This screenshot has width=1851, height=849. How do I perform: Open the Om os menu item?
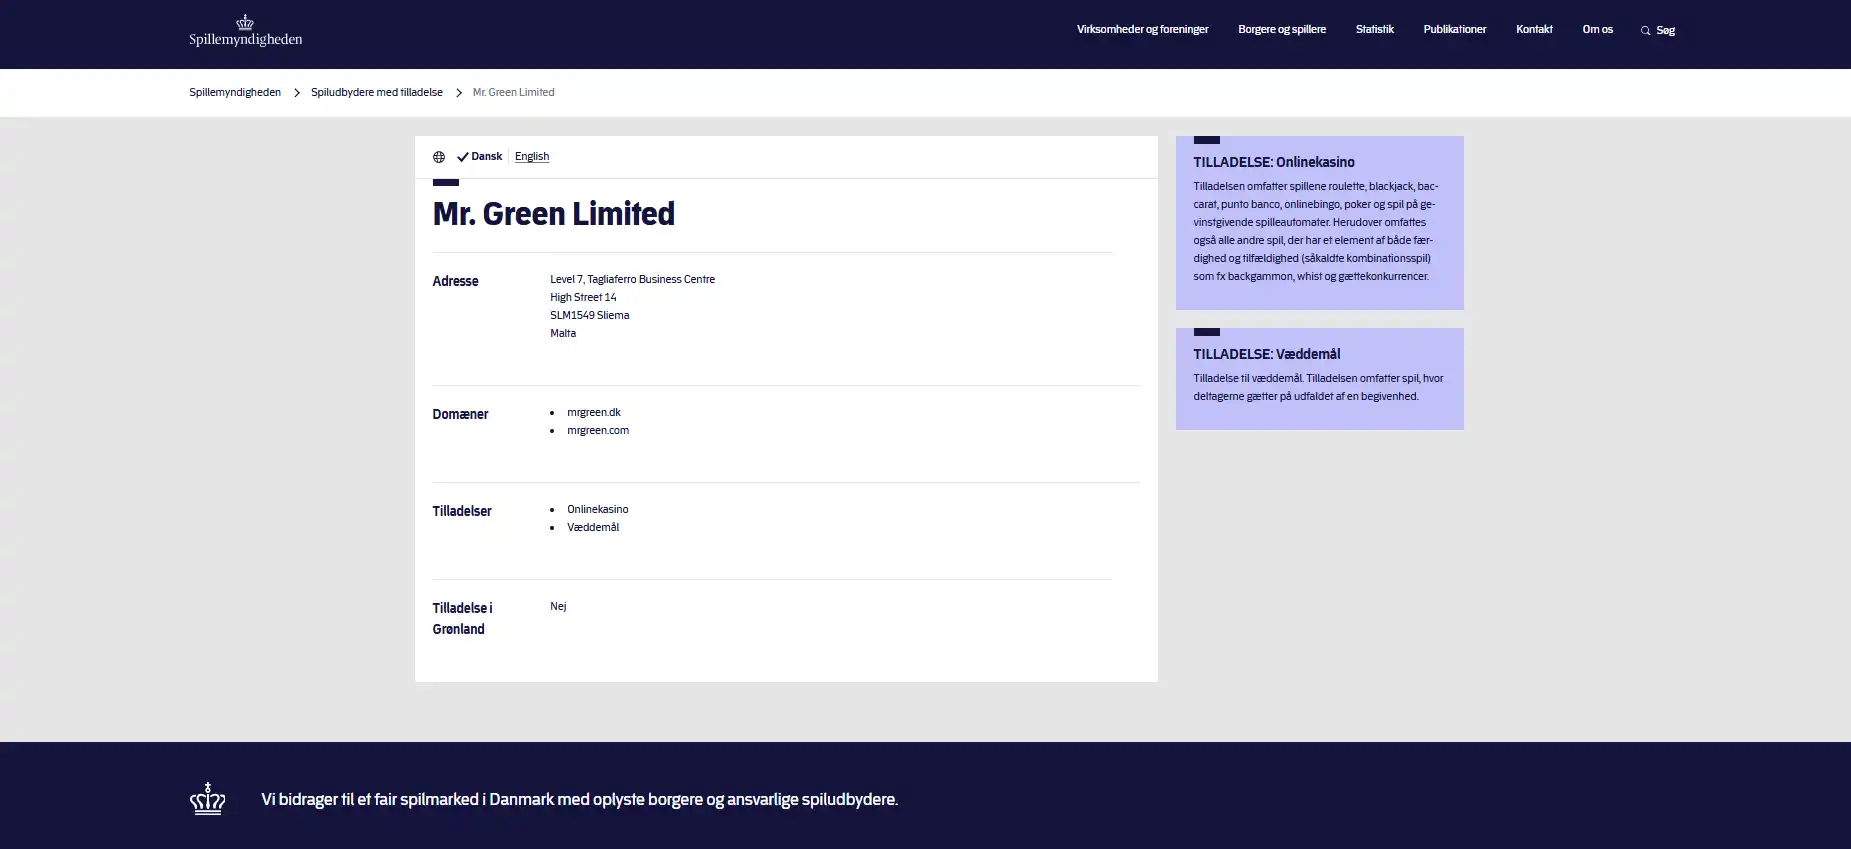click(1597, 30)
